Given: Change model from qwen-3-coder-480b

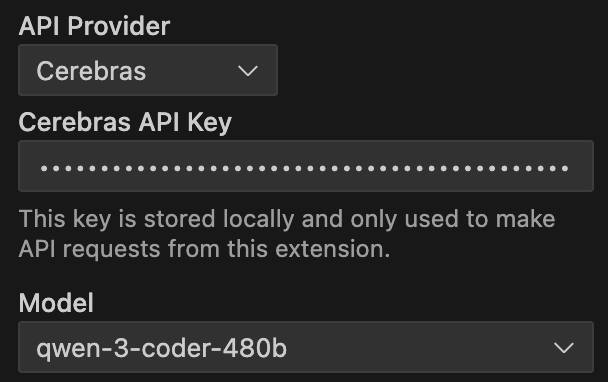Looking at the screenshot, I should coord(306,347).
